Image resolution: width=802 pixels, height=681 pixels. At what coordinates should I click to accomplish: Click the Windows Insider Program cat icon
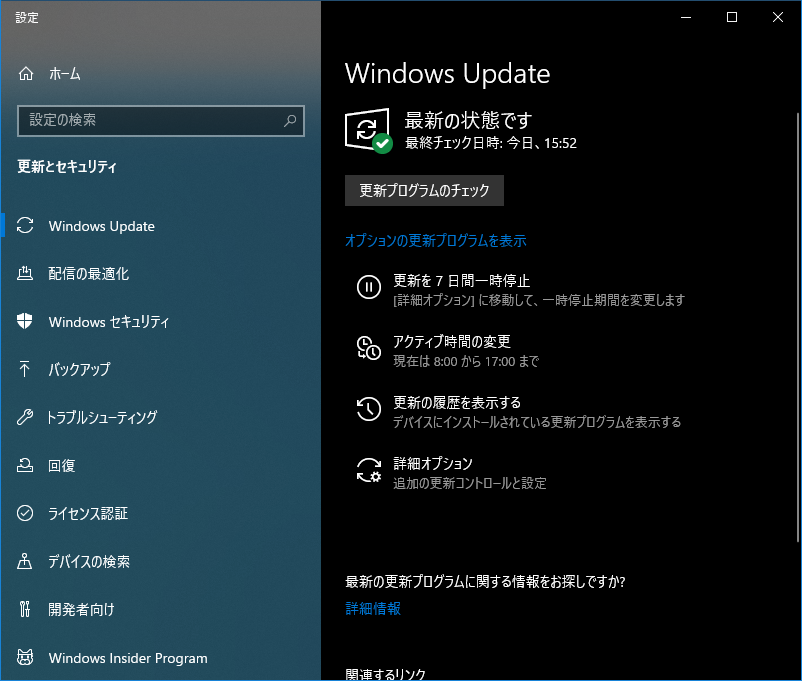pyautogui.click(x=25, y=657)
